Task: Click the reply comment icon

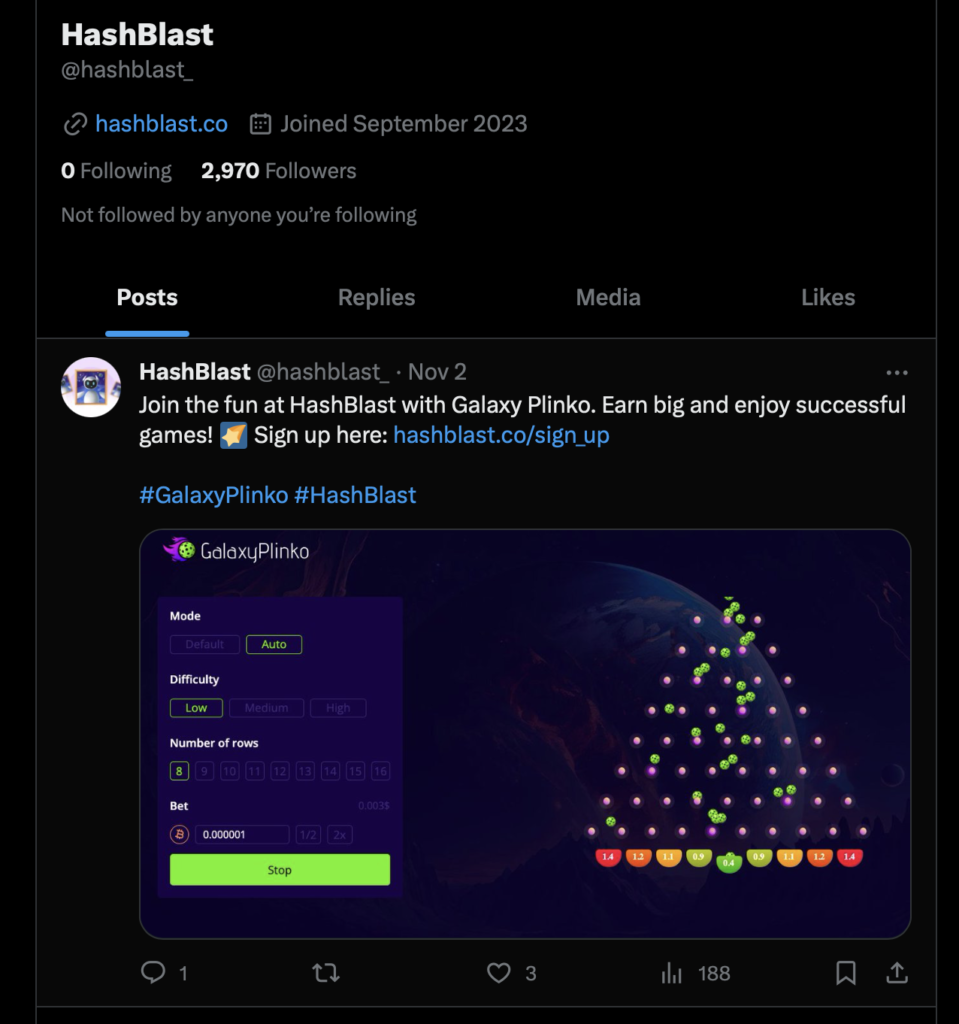Action: (x=154, y=972)
